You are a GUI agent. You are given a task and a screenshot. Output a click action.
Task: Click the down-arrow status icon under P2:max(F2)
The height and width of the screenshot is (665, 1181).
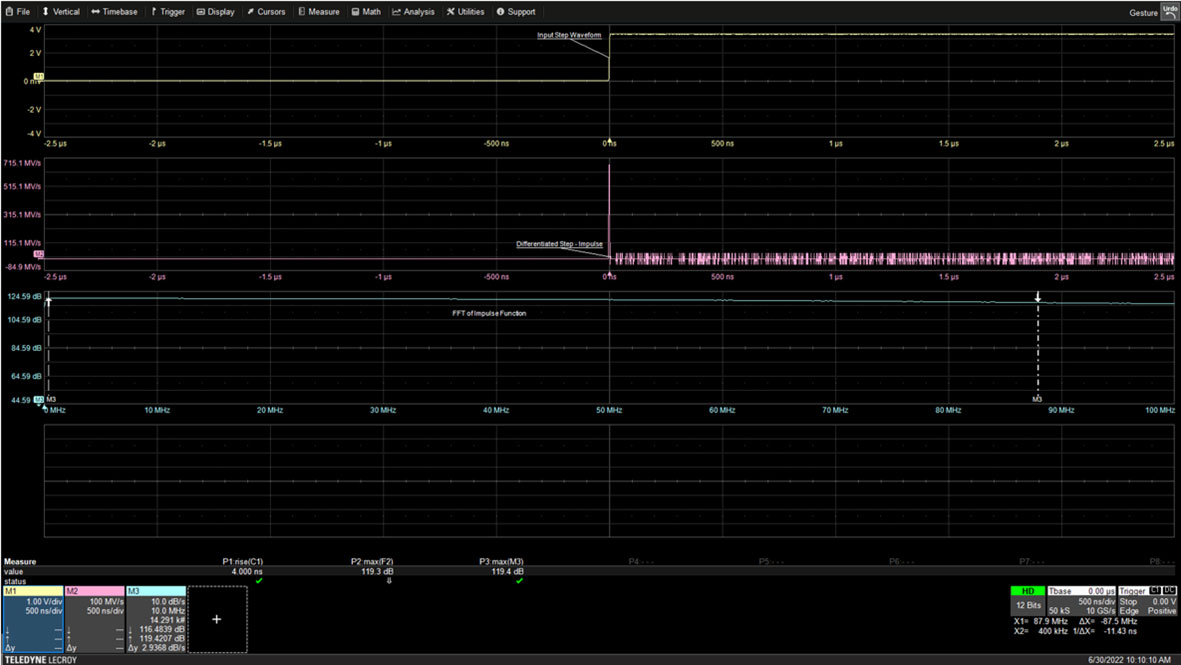coord(389,581)
